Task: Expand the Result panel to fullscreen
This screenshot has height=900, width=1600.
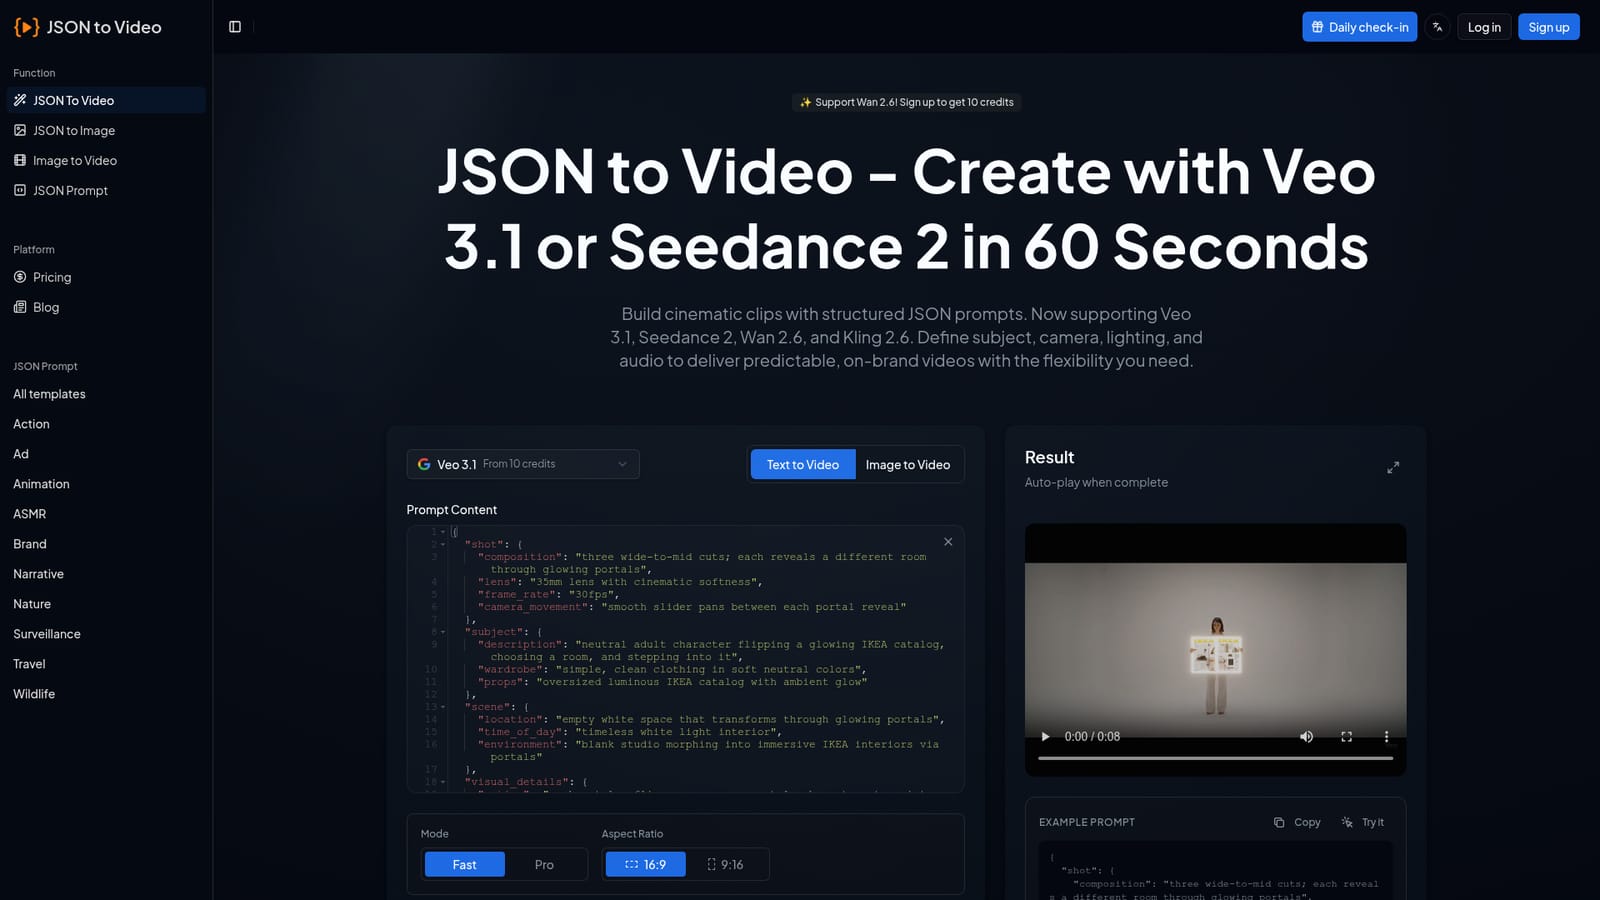Action: pyautogui.click(x=1393, y=467)
